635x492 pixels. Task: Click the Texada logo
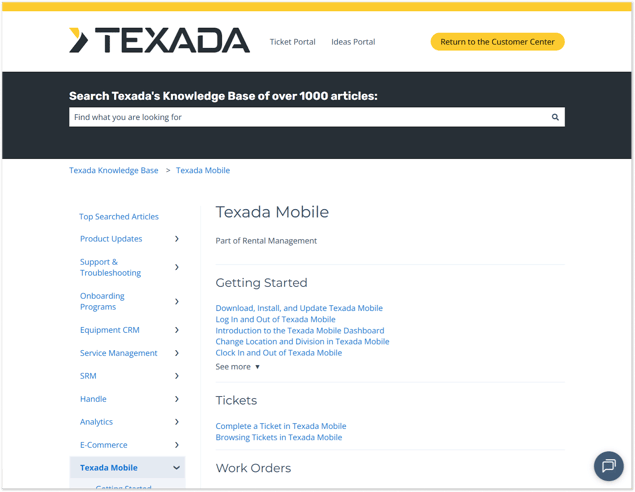click(x=159, y=40)
